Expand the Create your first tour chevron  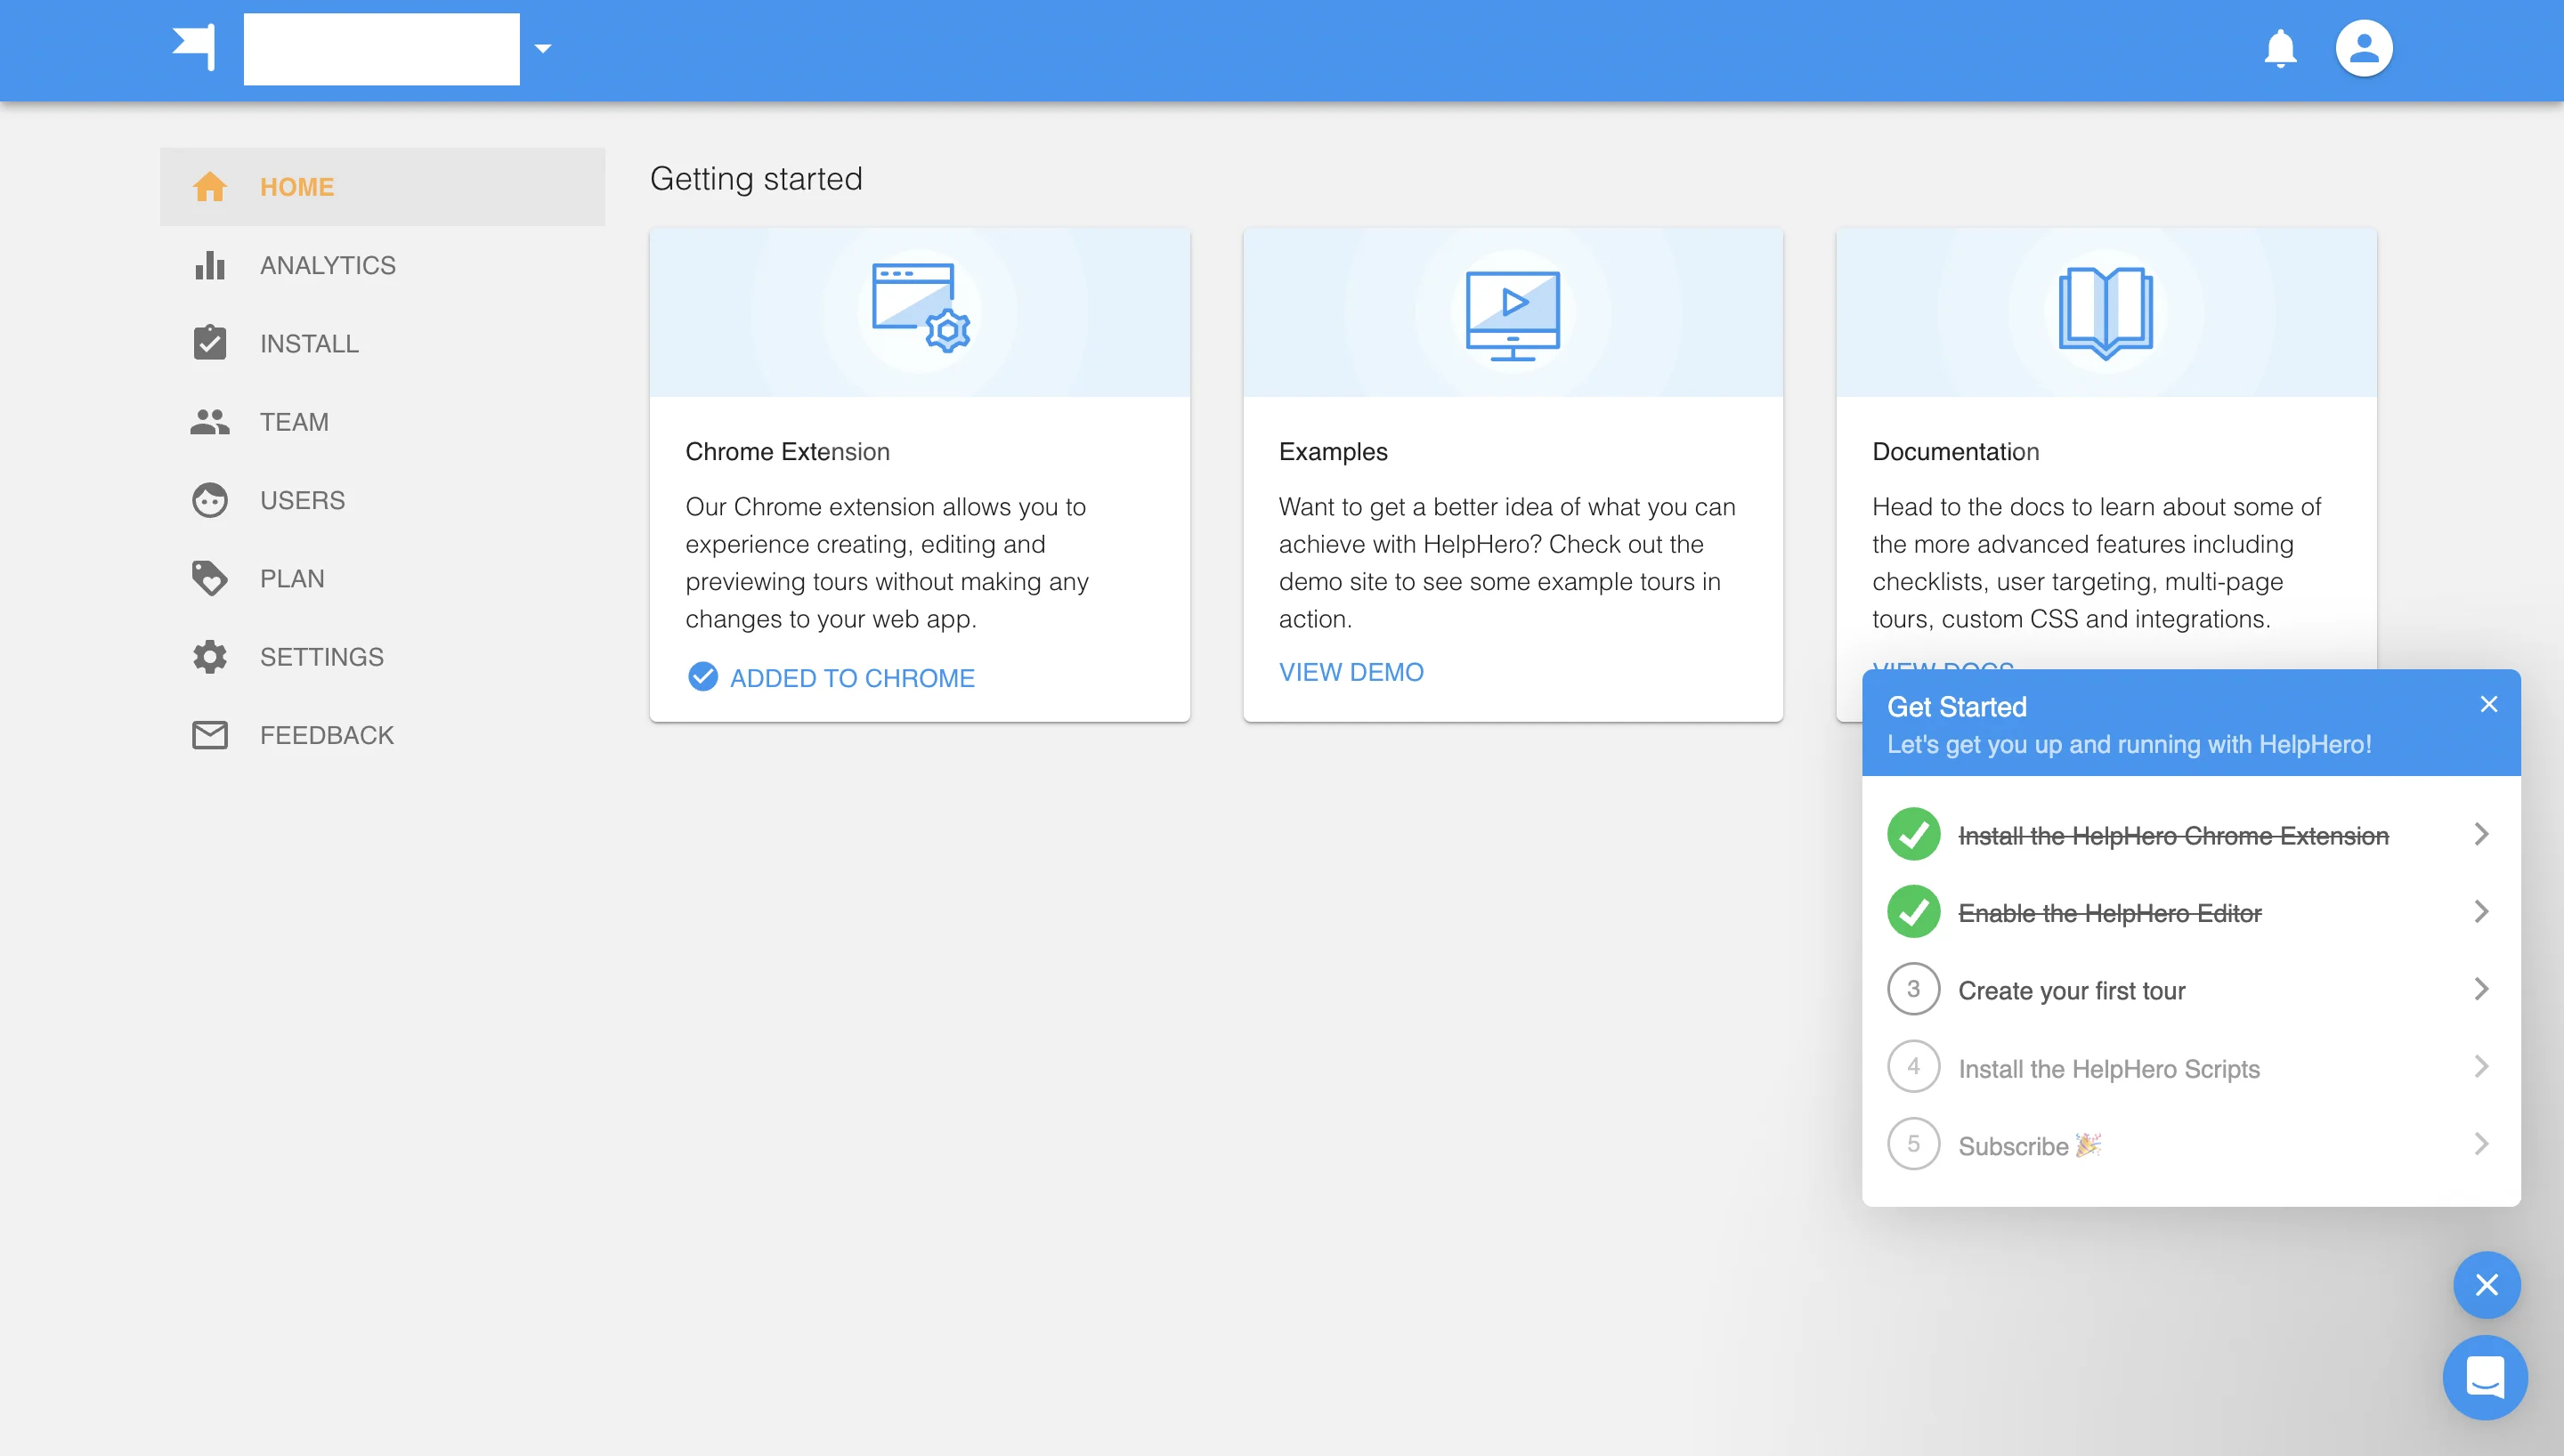pyautogui.click(x=2481, y=989)
